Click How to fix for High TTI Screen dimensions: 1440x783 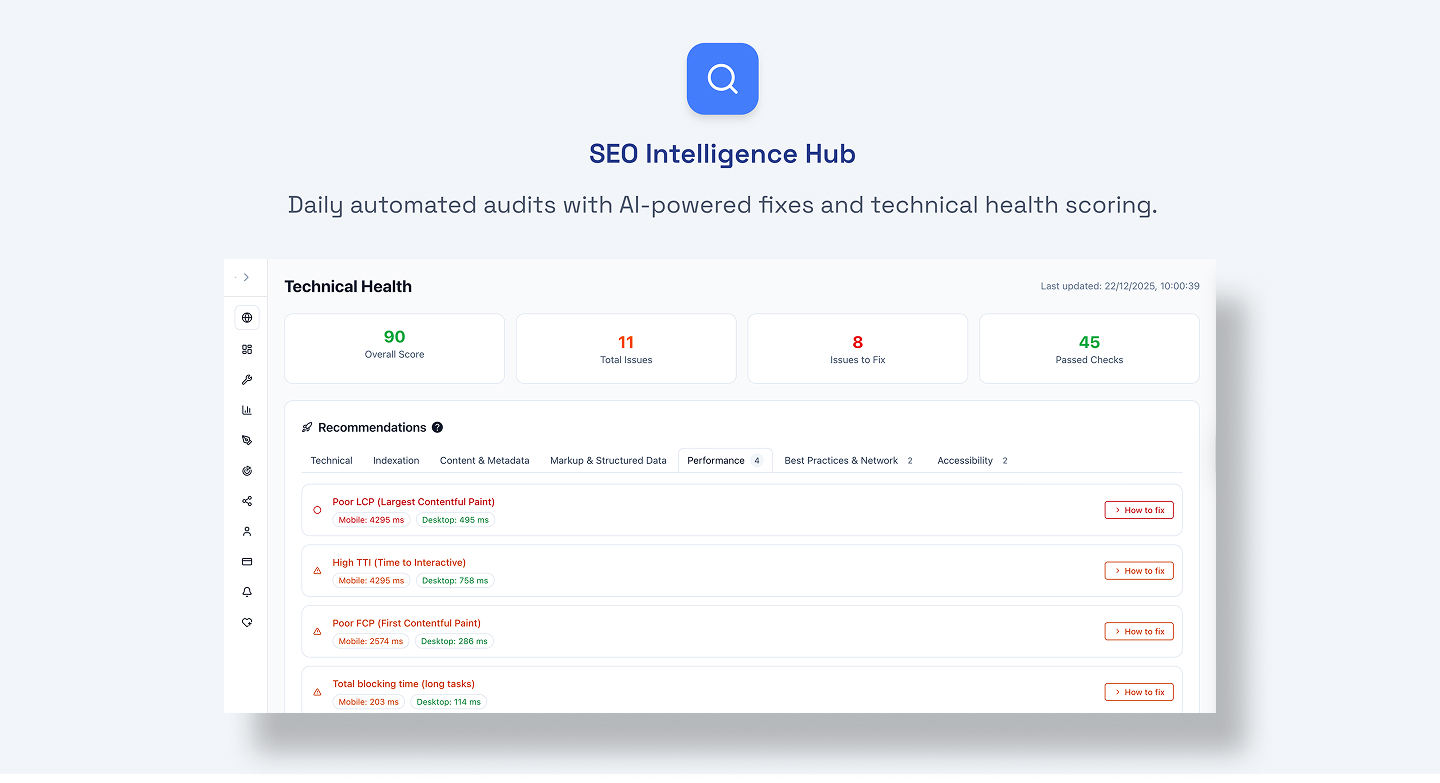(1139, 570)
